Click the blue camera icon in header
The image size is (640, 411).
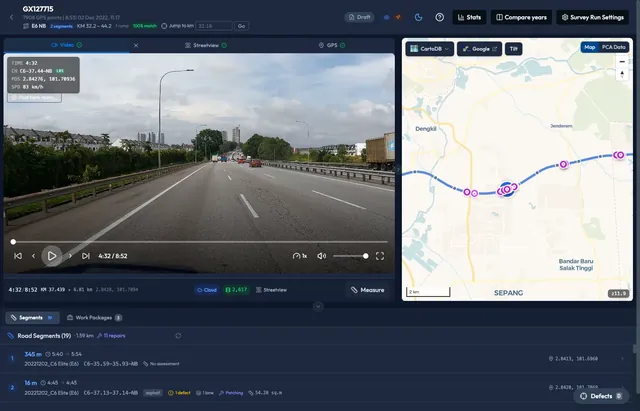[387, 17]
